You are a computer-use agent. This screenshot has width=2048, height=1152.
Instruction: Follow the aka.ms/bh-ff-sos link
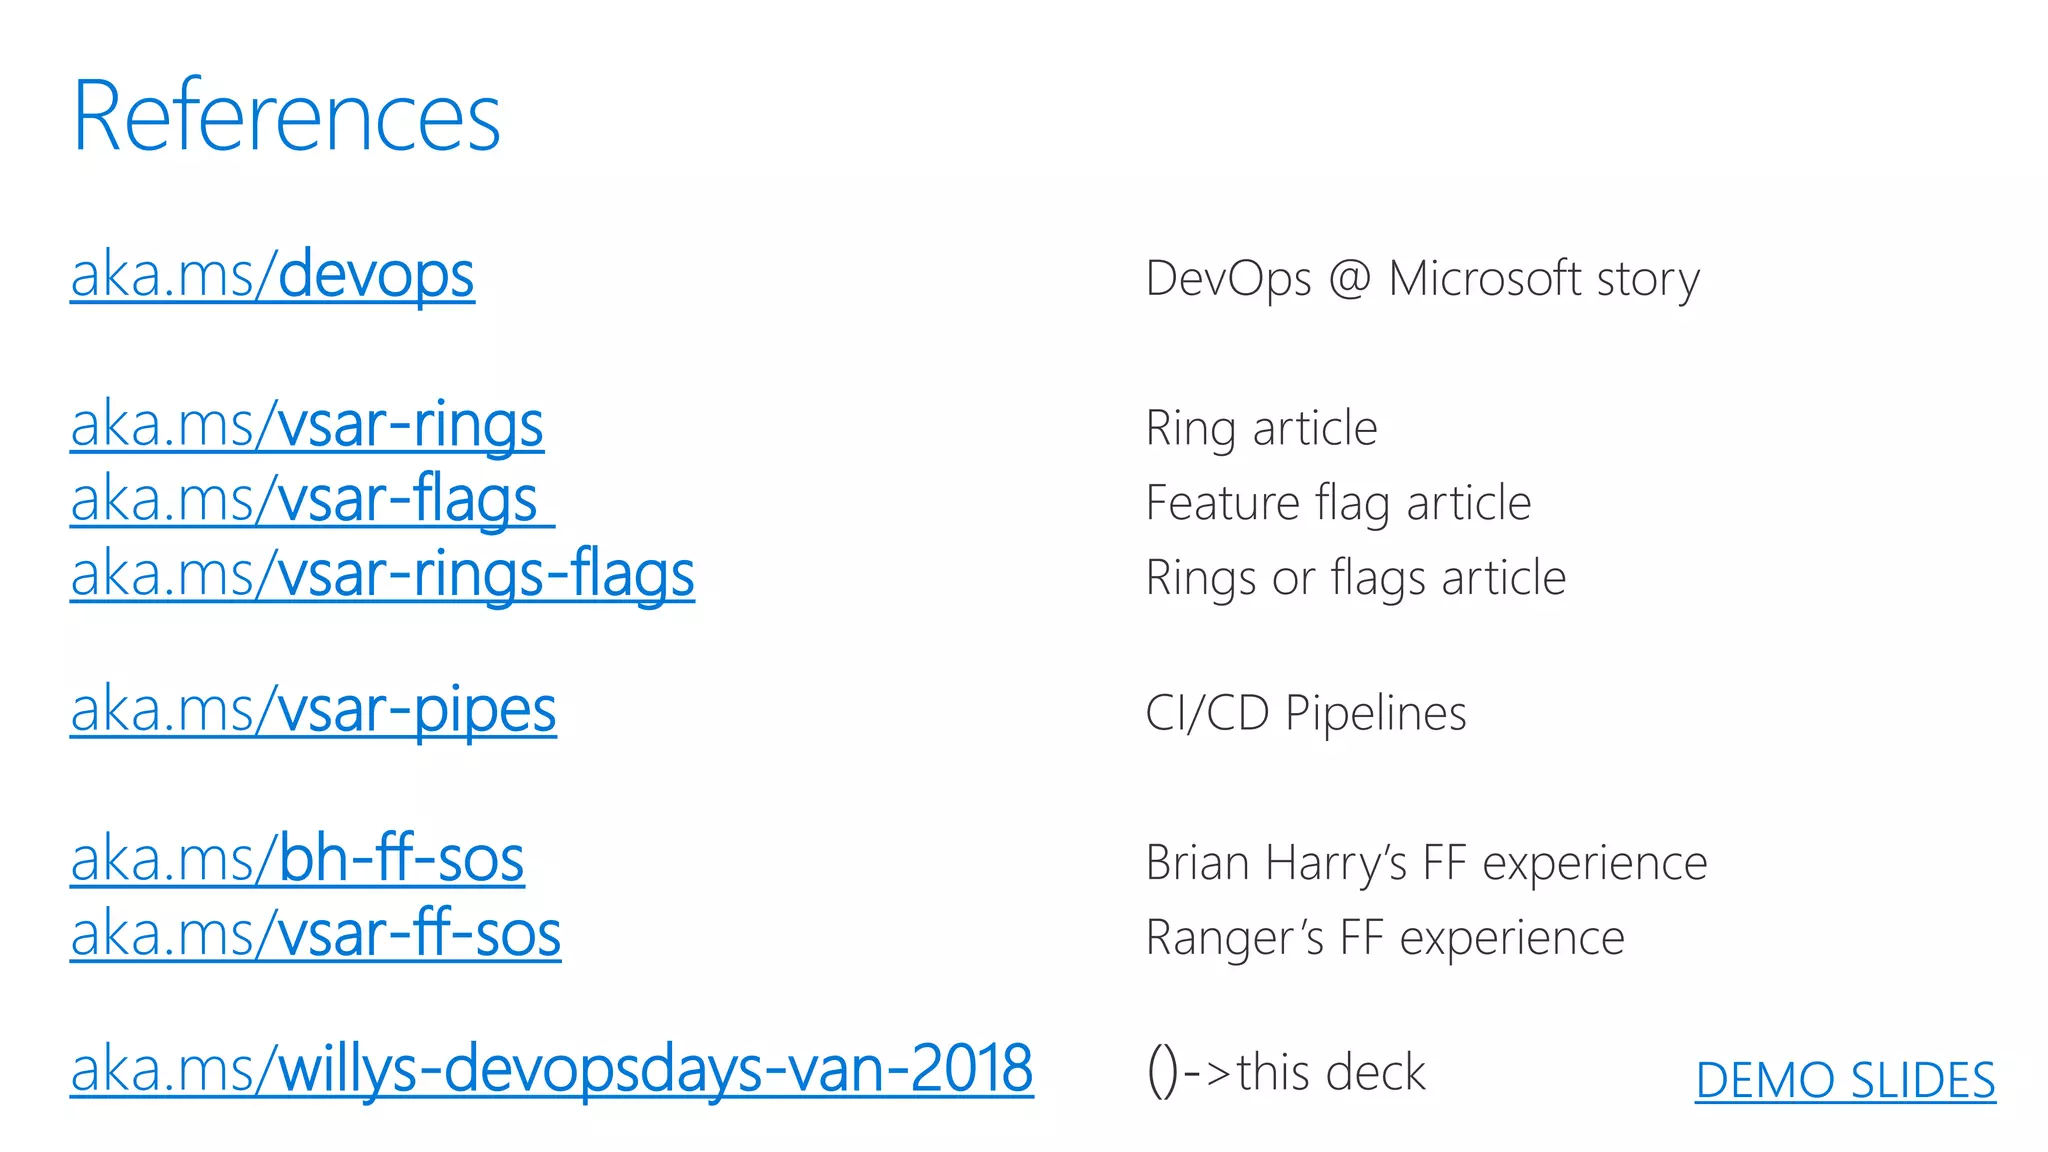297,860
